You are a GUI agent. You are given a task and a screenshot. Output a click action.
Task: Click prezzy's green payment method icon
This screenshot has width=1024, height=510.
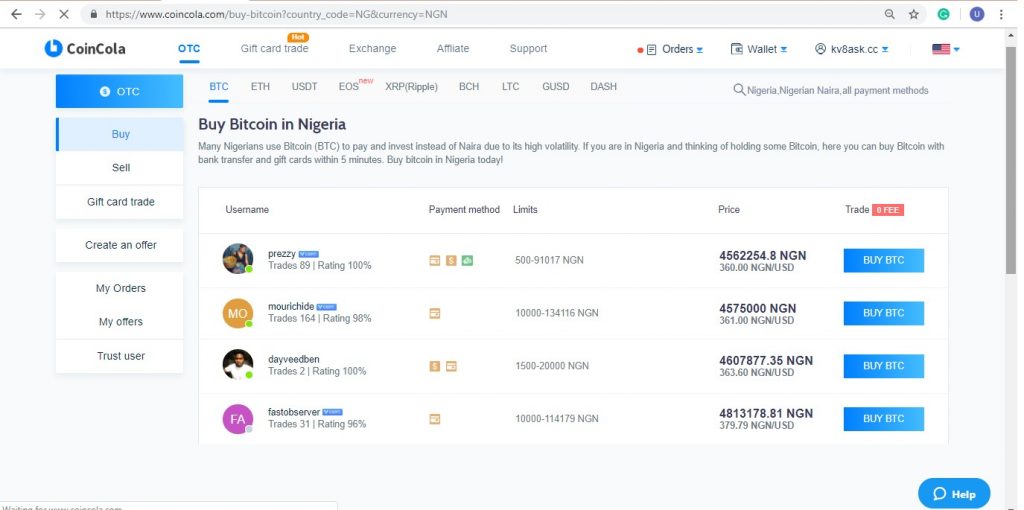(467, 261)
